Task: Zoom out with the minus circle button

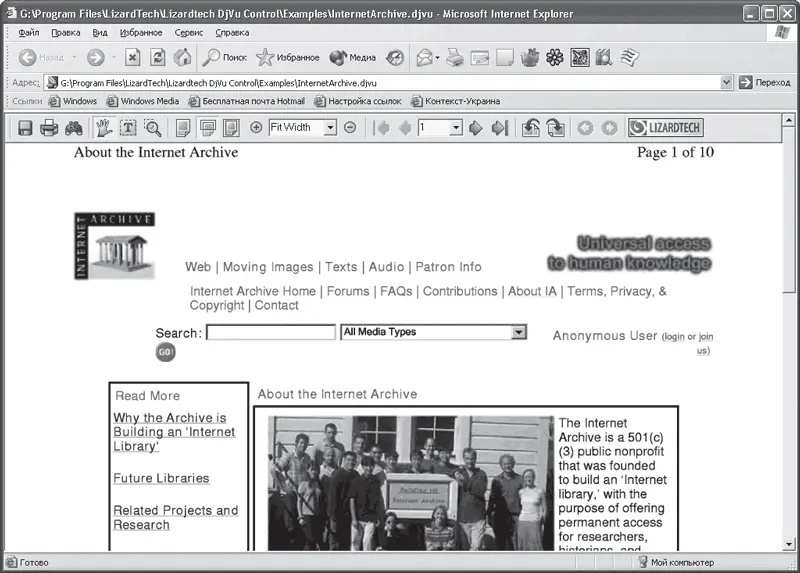Action: point(350,127)
